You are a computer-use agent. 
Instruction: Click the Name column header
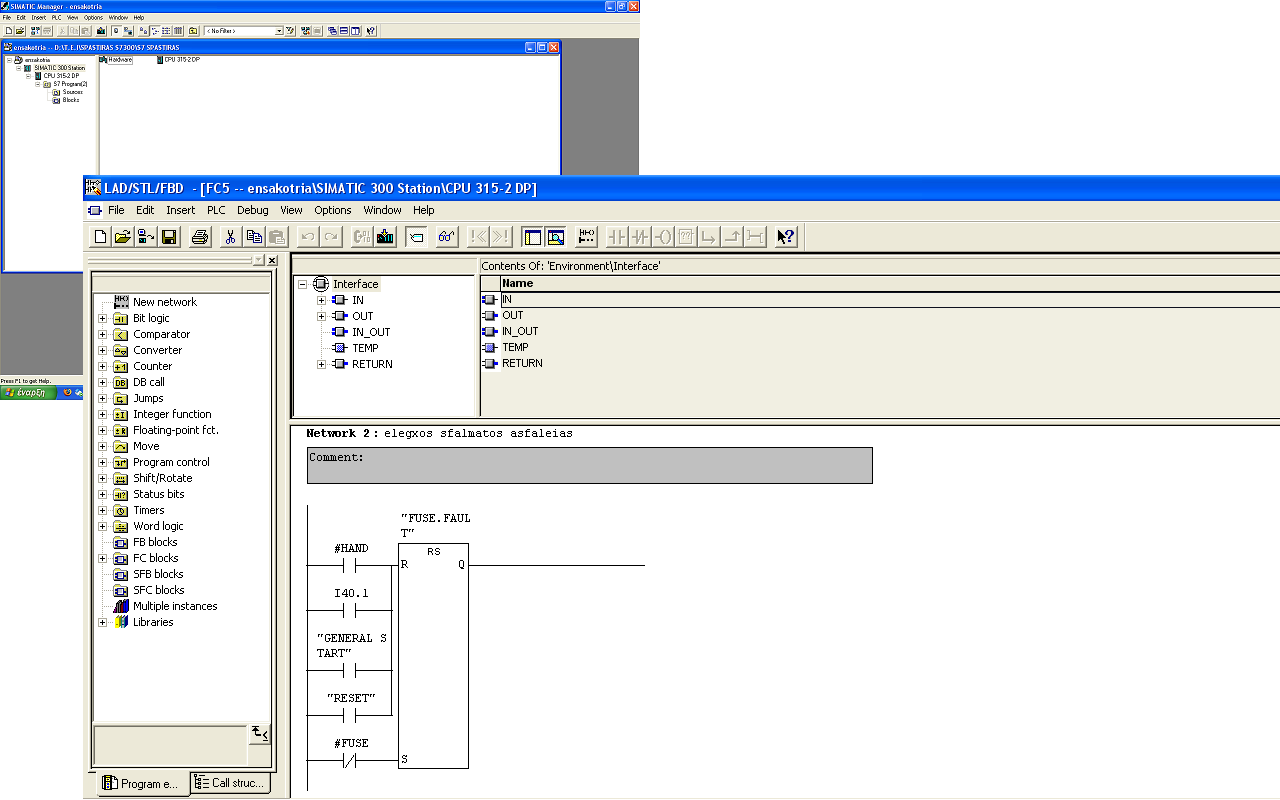click(890, 283)
